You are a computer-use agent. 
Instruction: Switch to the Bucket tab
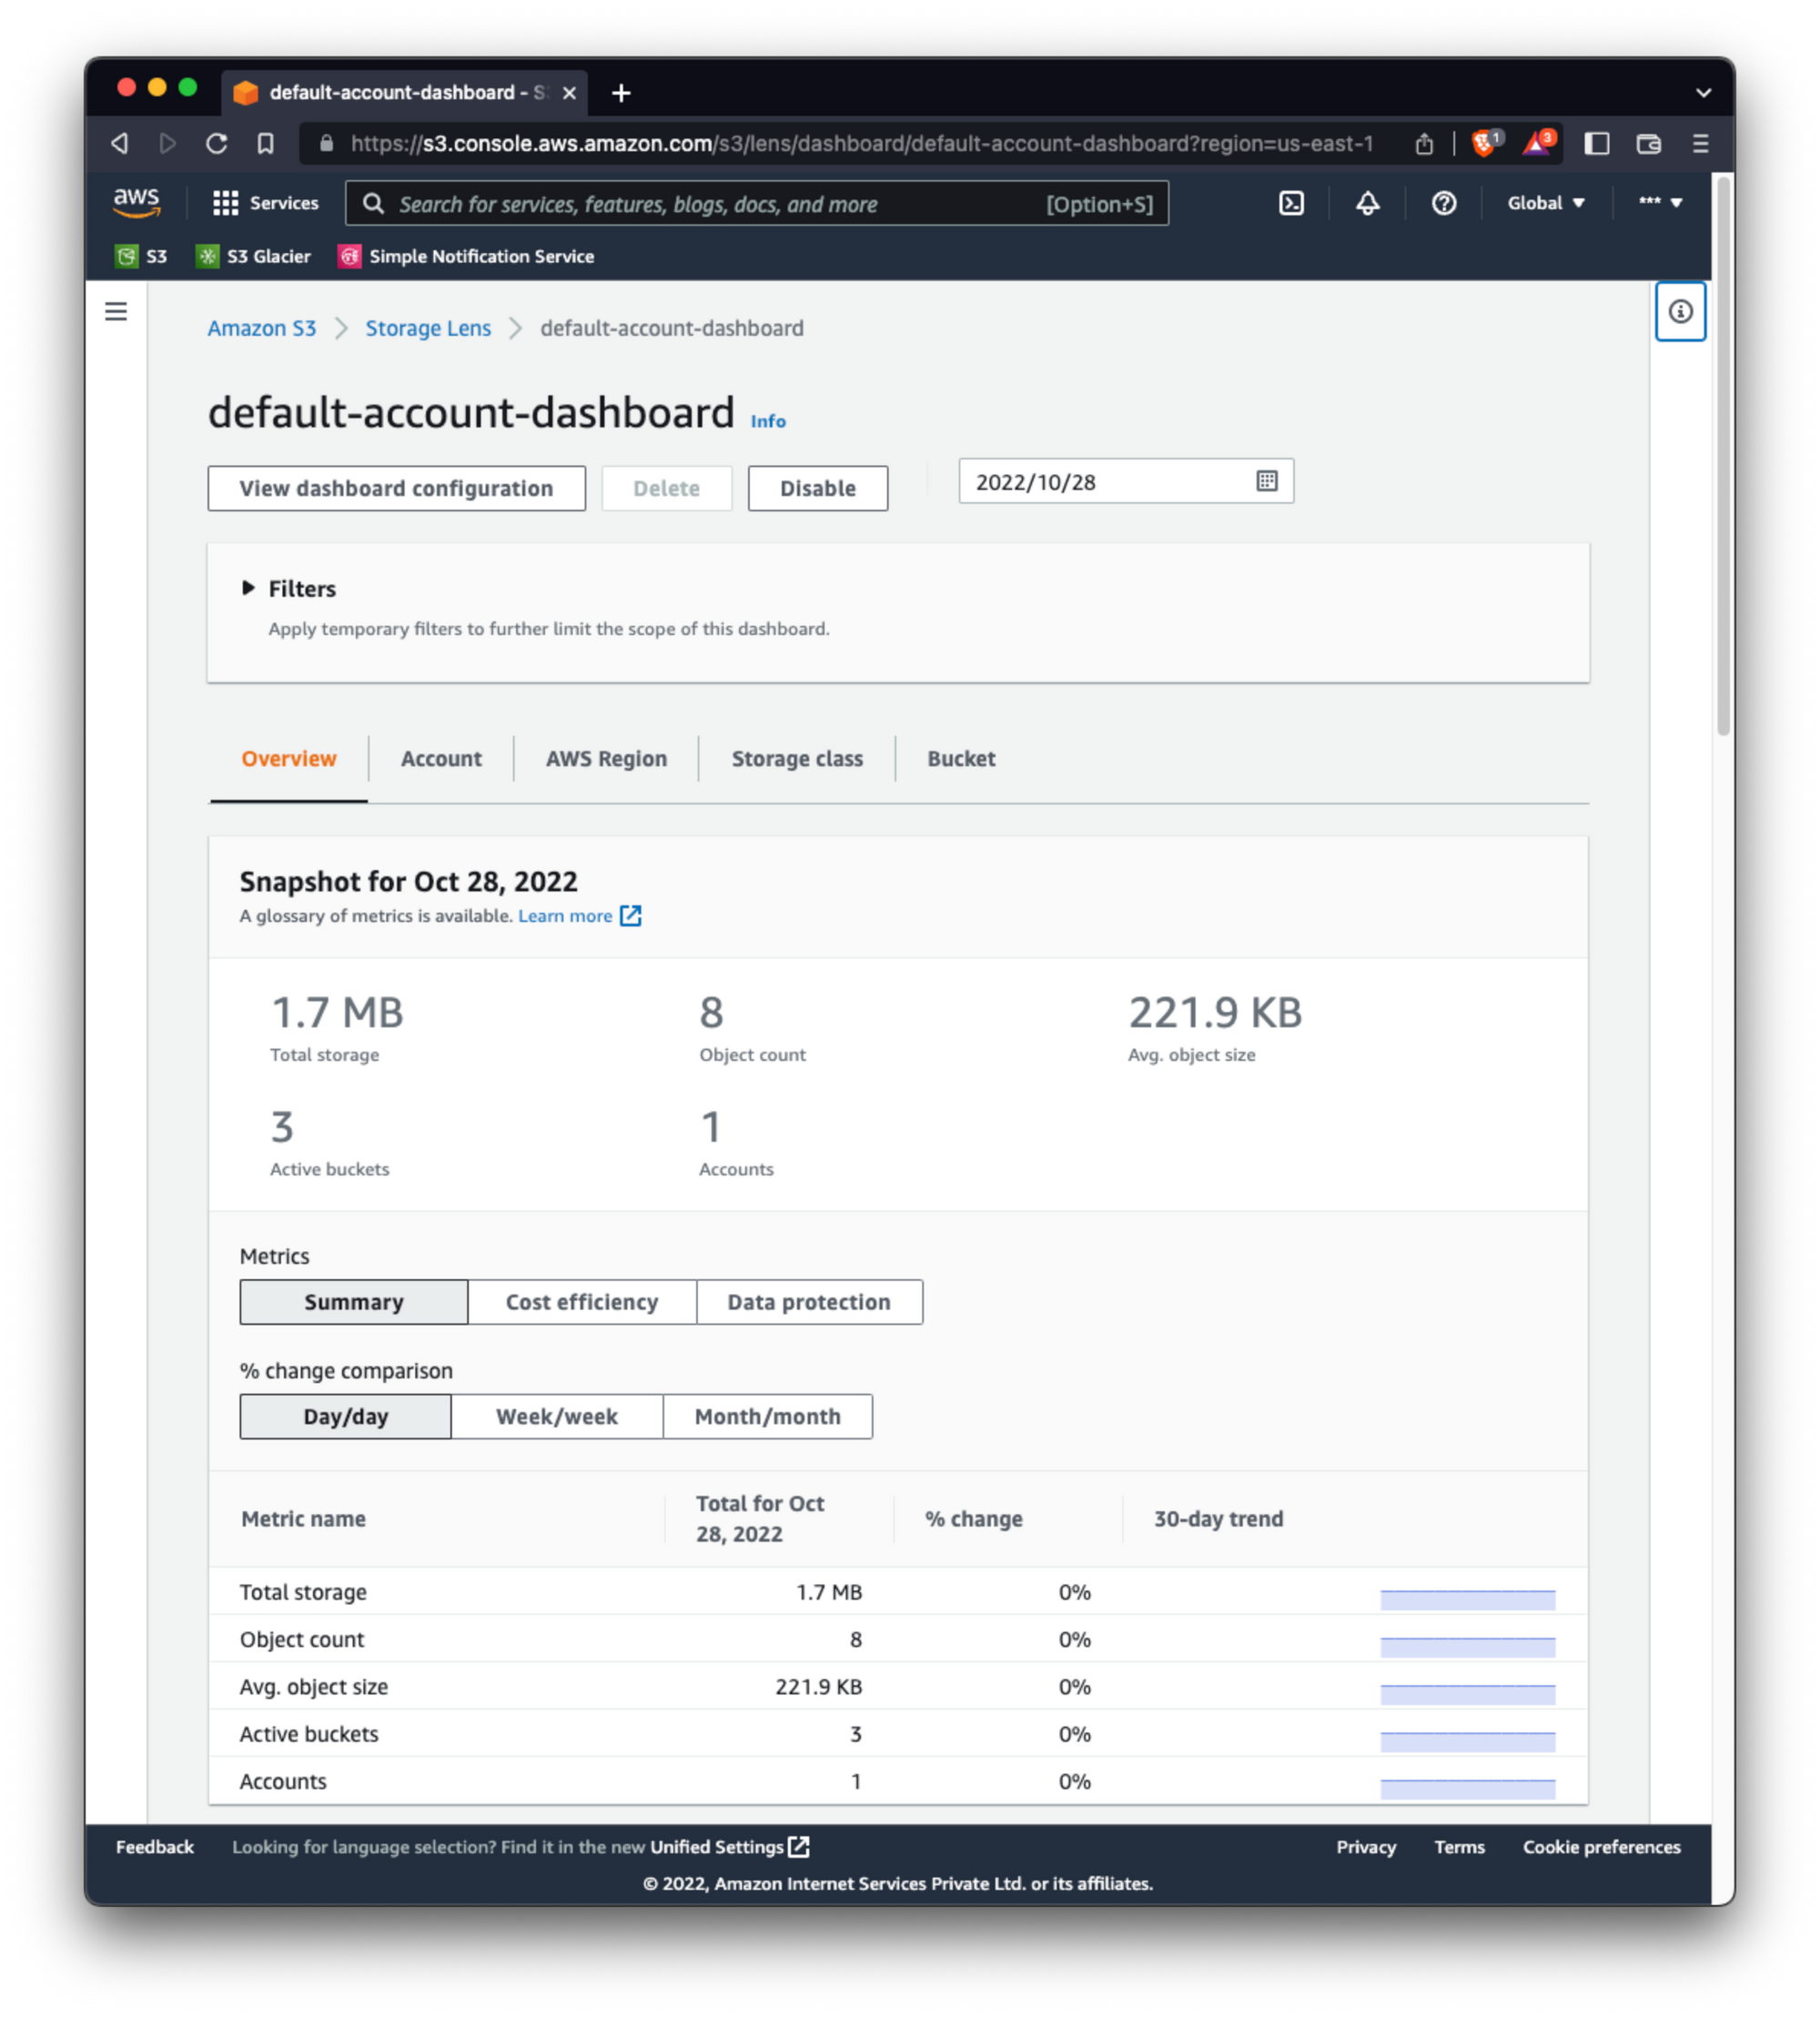(961, 758)
